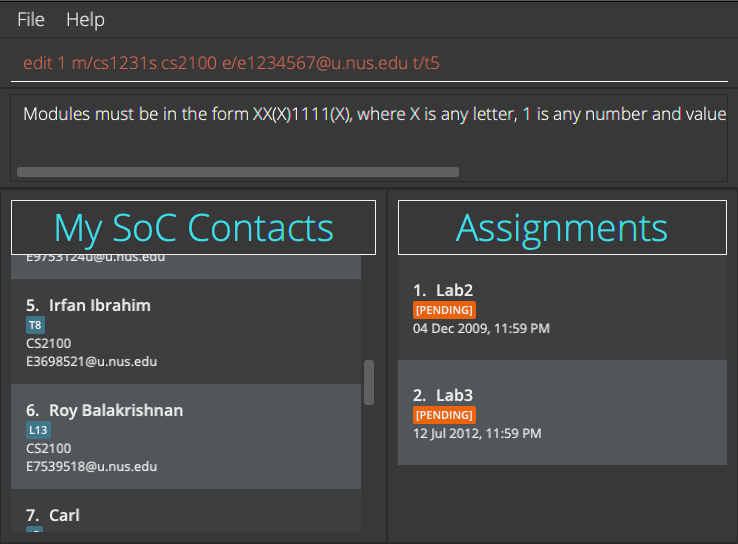Click the L13 tag on Roy Balakrishnan
This screenshot has width=738, height=544.
[x=38, y=430]
